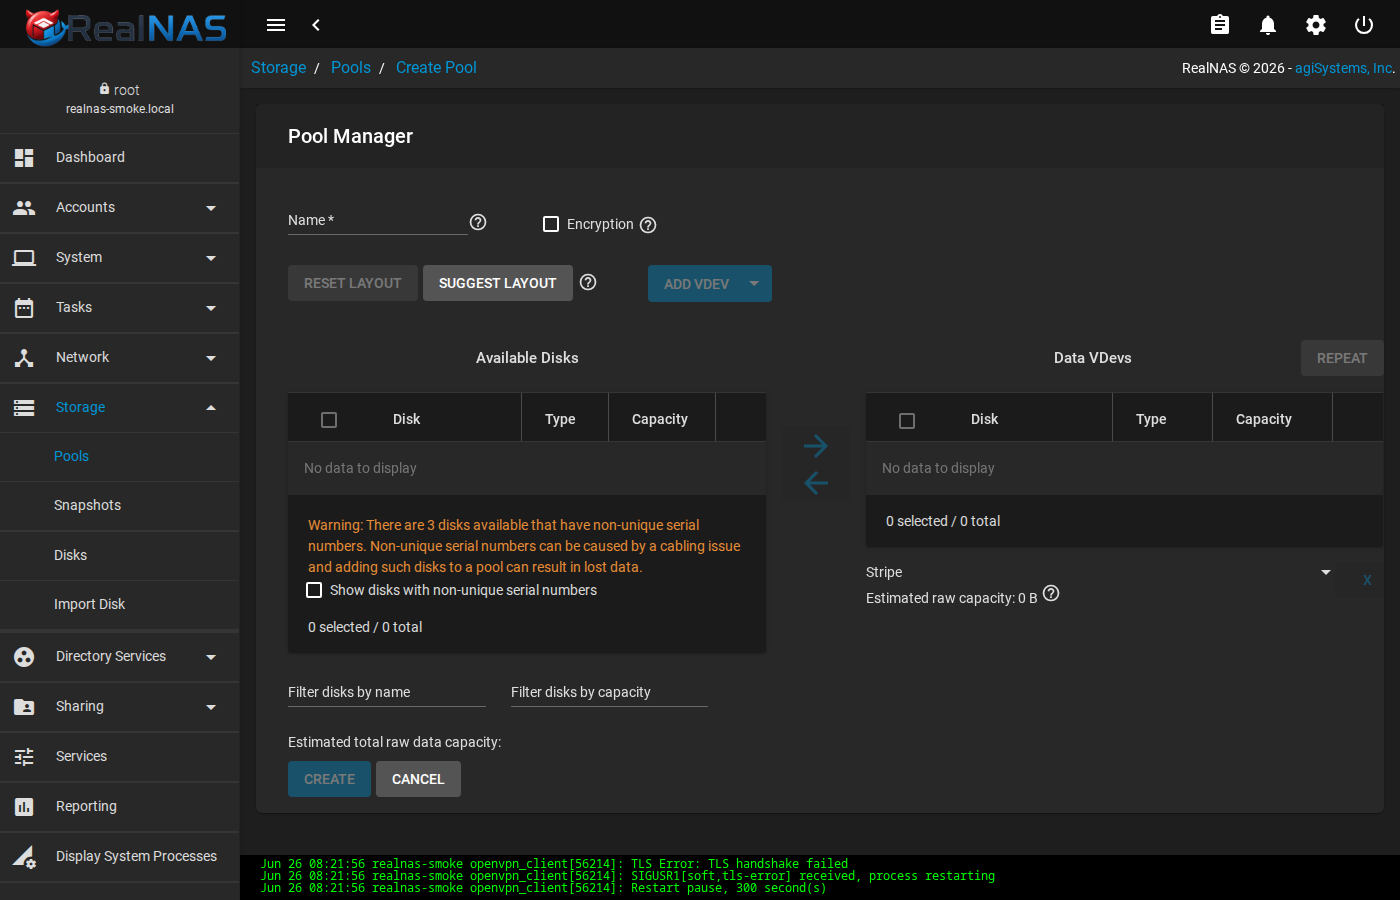The image size is (1400, 900).
Task: Click the Display System Processes icon
Action: point(24,856)
